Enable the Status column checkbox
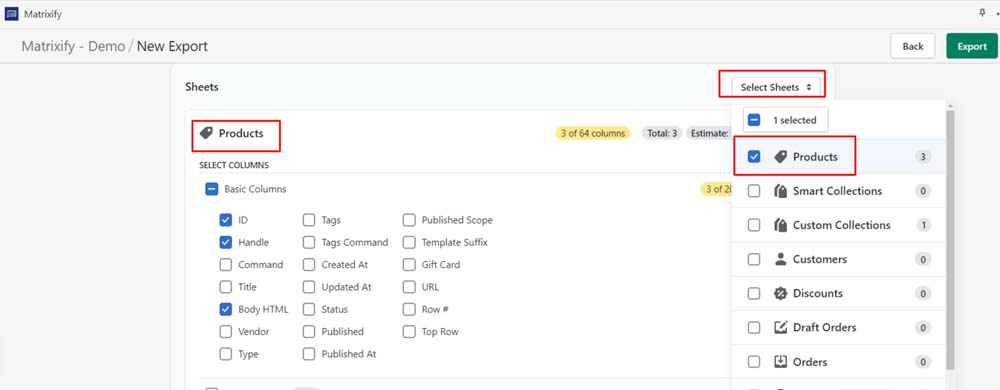 pyautogui.click(x=309, y=309)
